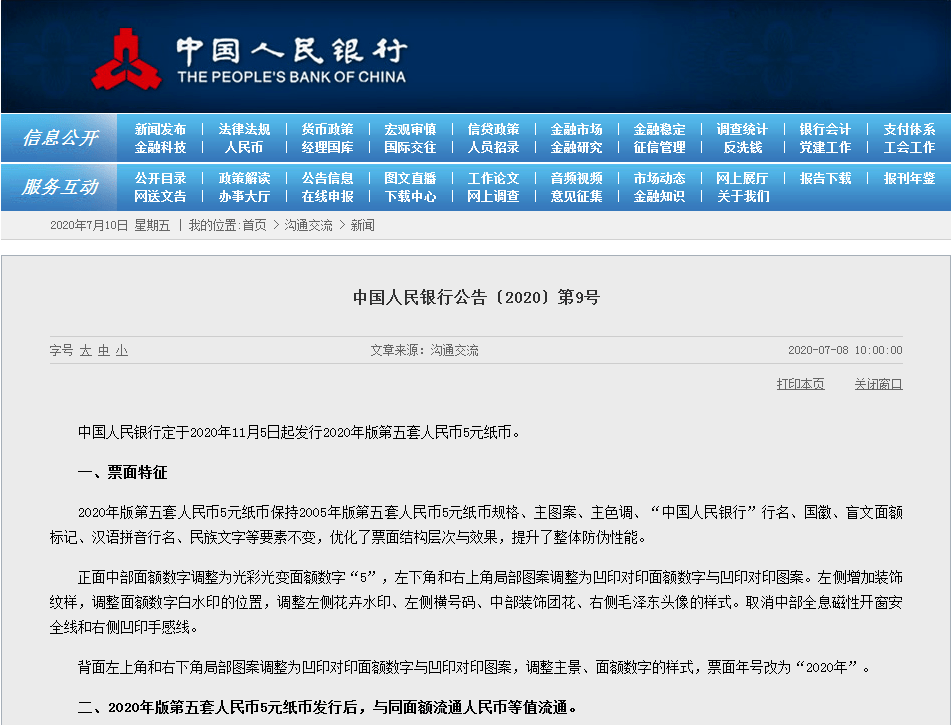Open 意见征集 page

[576, 197]
